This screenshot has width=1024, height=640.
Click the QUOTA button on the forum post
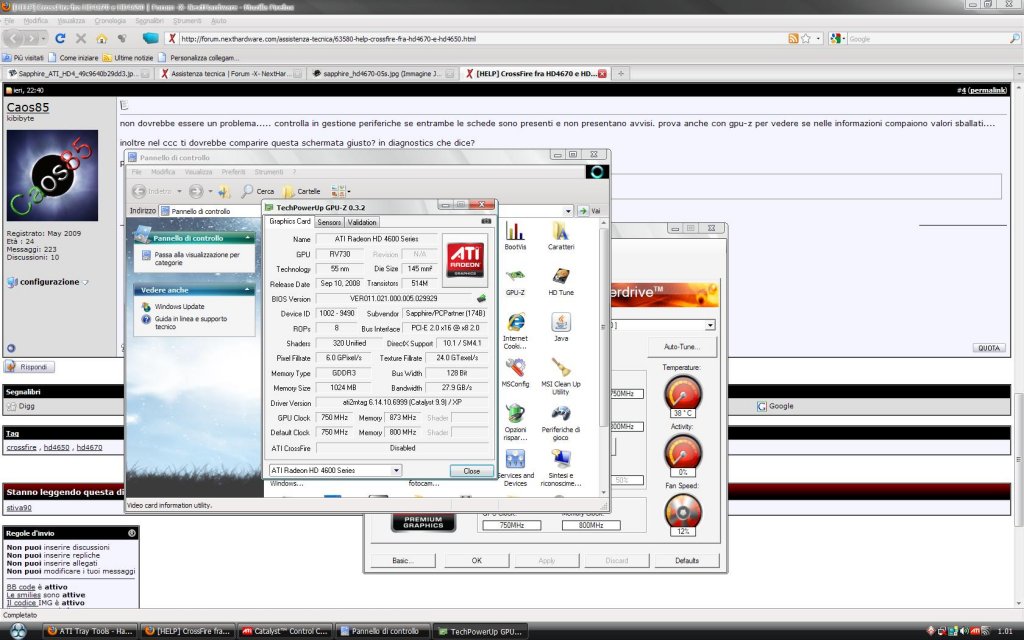click(x=989, y=348)
